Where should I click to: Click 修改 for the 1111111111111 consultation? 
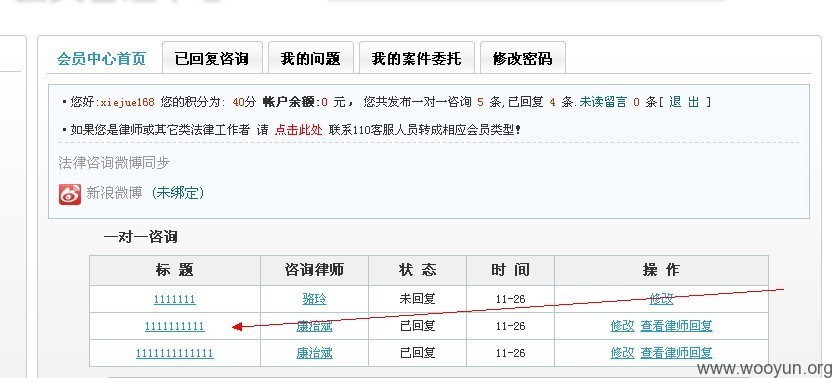tap(622, 353)
